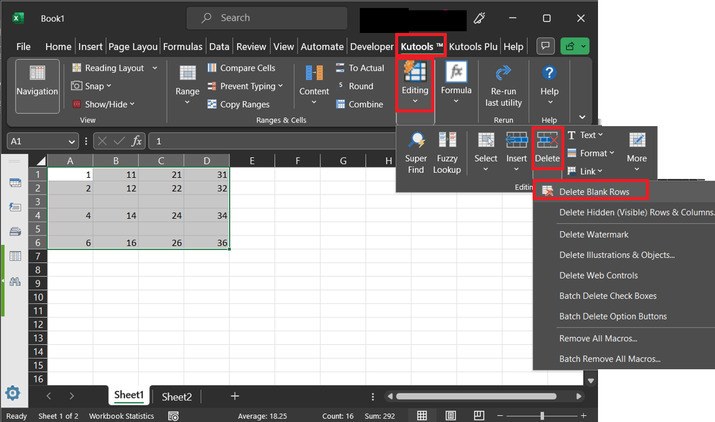Click Workbook Statistics
This screenshot has height=422, width=715.
121,416
